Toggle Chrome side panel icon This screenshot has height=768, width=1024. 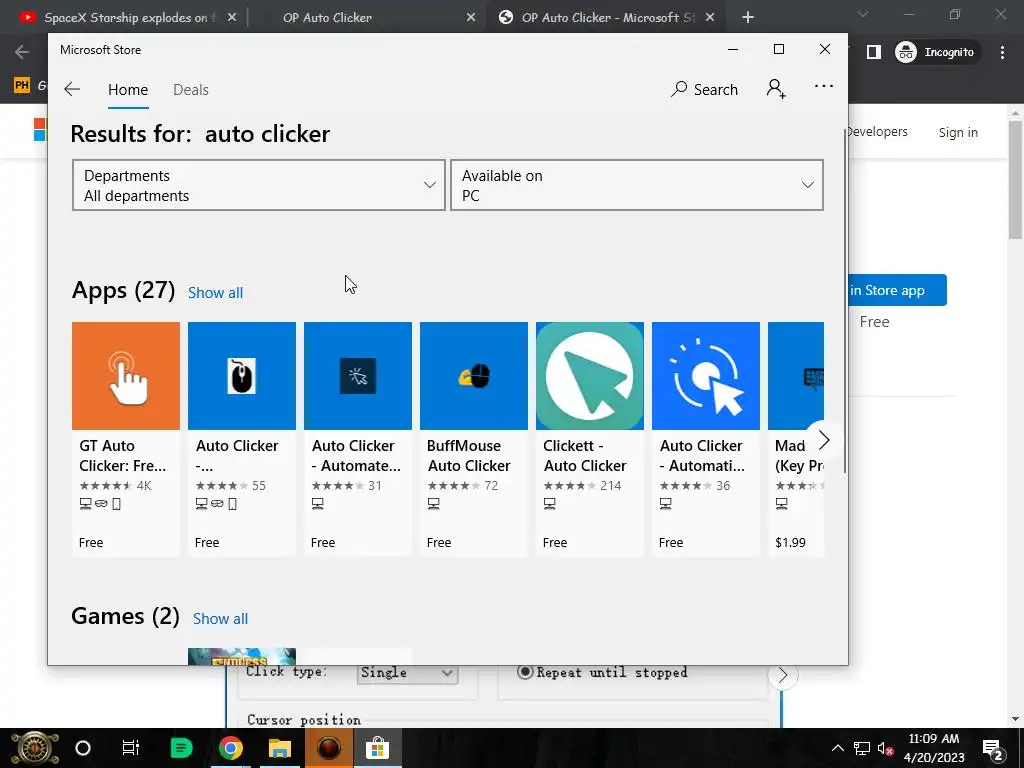tap(874, 52)
